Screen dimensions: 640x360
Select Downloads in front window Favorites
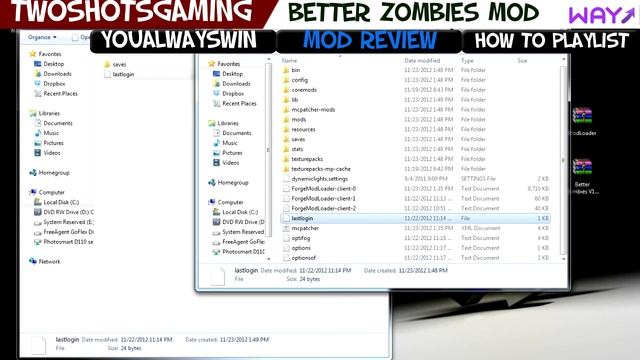click(236, 84)
